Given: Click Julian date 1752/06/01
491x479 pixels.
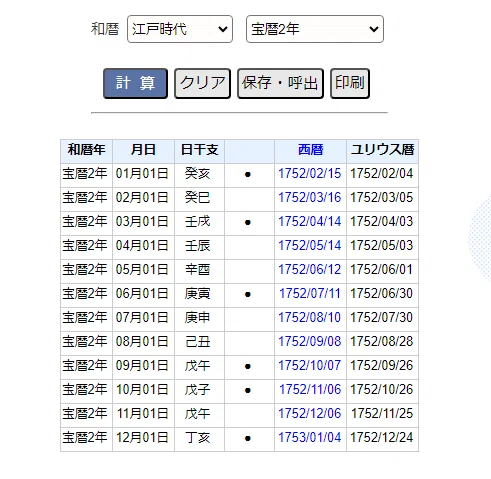Looking at the screenshot, I should pyautogui.click(x=382, y=270).
